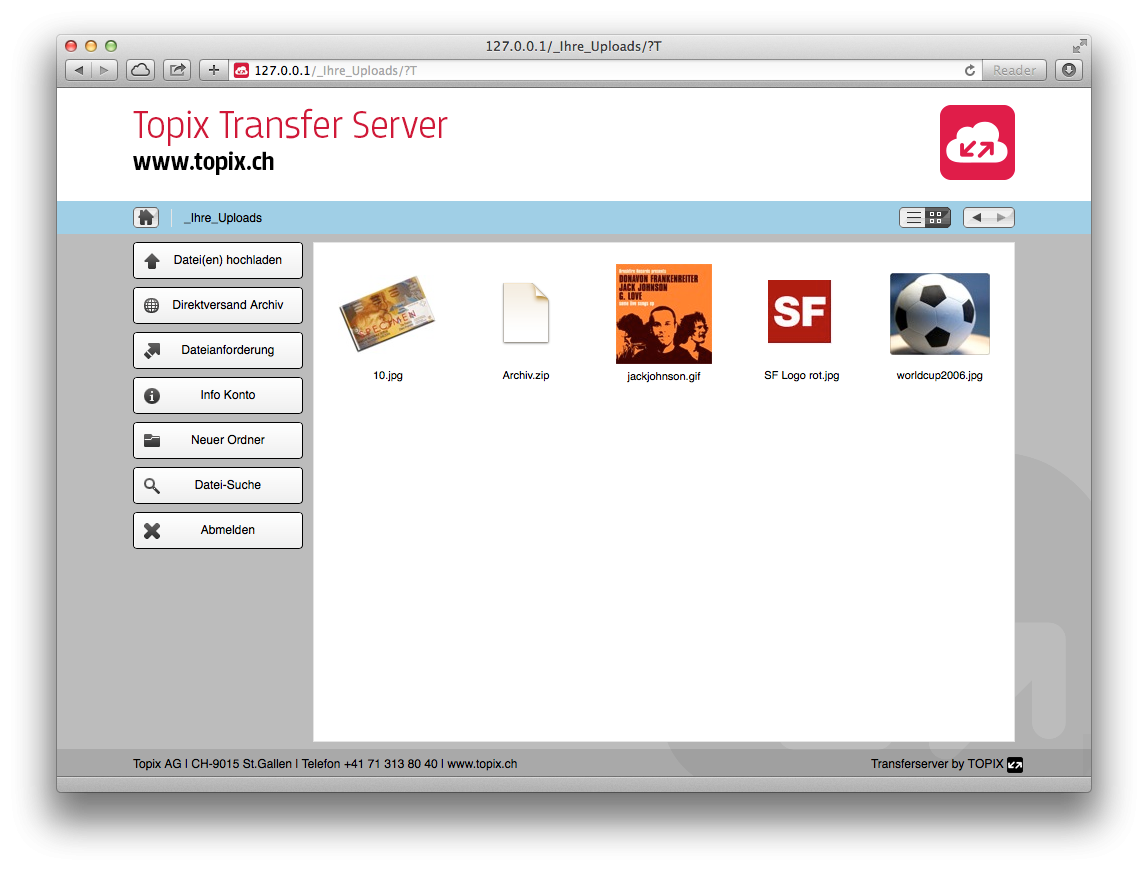Click the plus add bookmark button

[x=214, y=70]
